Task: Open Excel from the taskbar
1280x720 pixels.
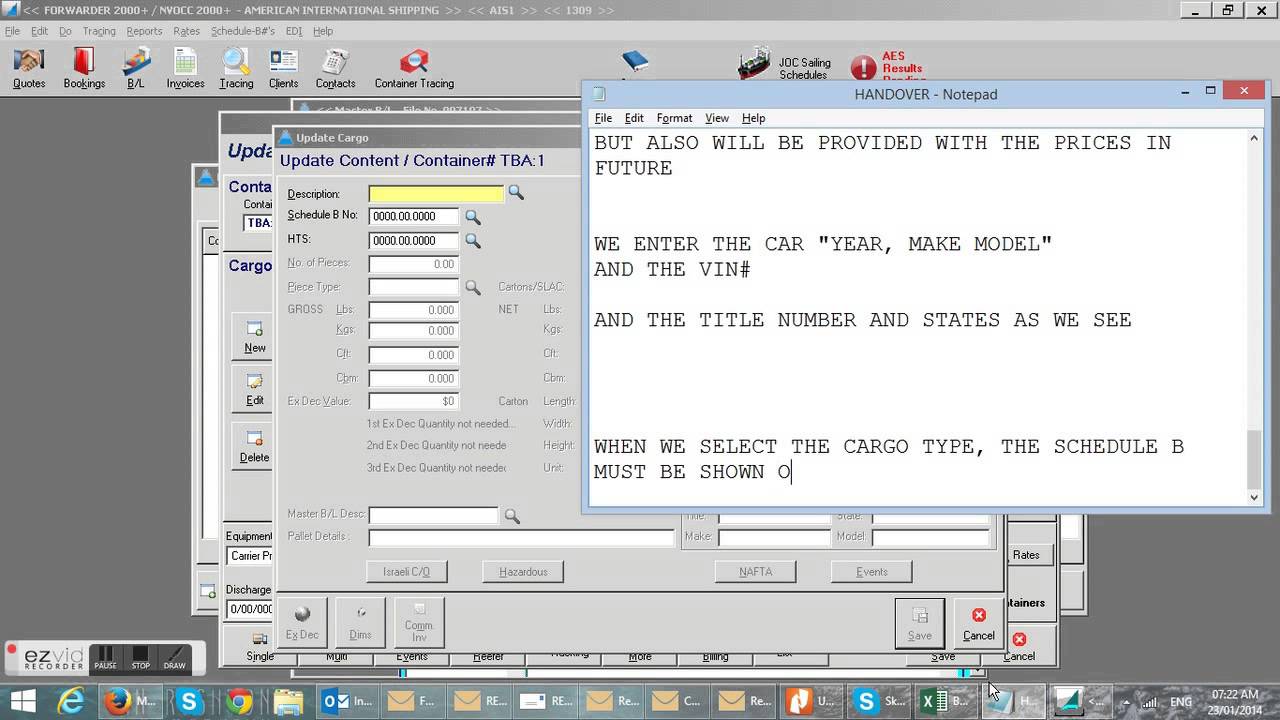Action: tap(946, 701)
